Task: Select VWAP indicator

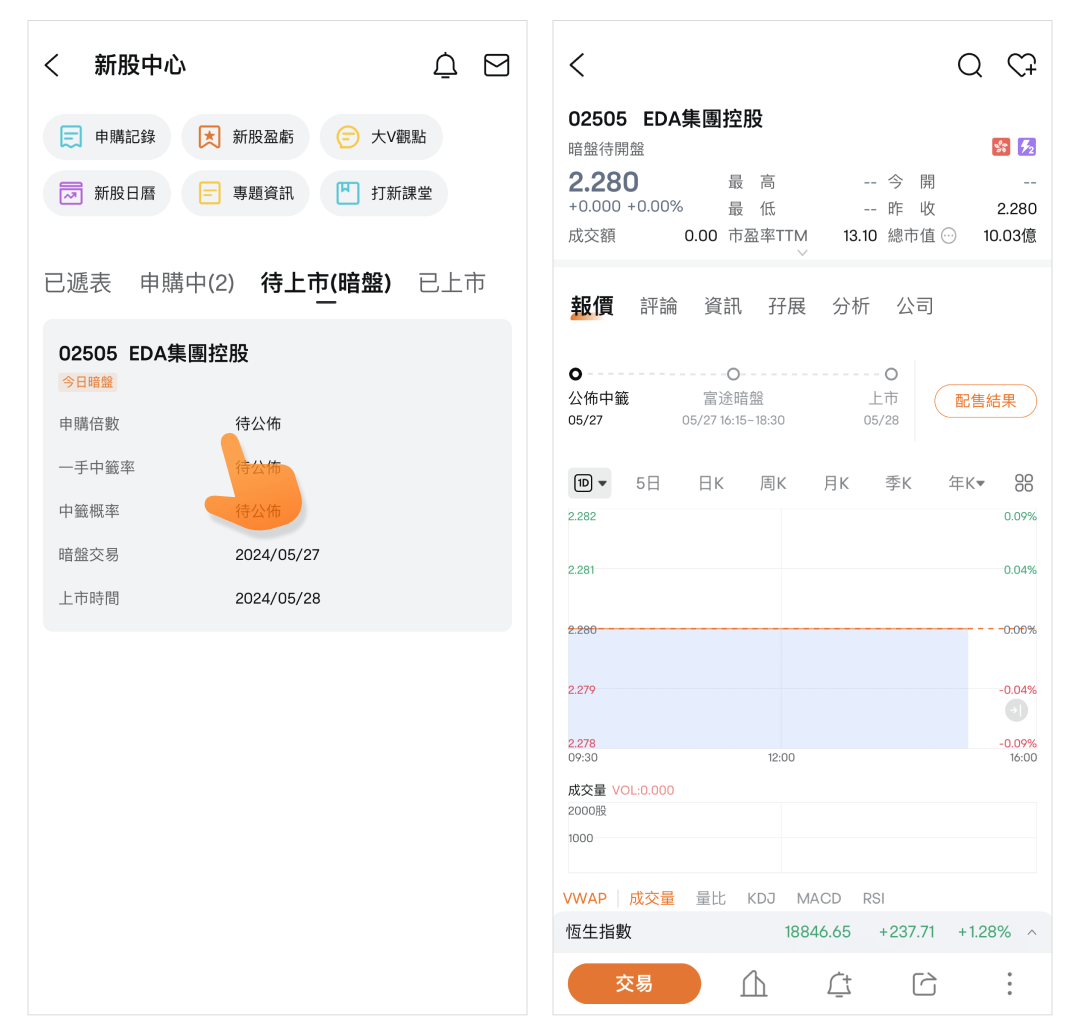Action: click(x=585, y=898)
